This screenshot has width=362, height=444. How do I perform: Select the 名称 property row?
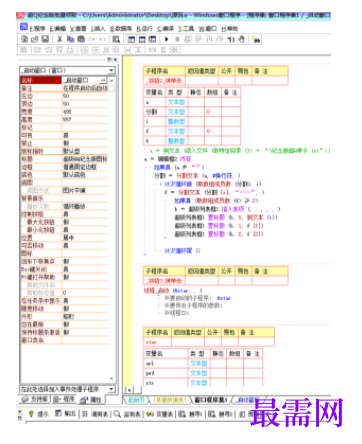[x=64, y=80]
